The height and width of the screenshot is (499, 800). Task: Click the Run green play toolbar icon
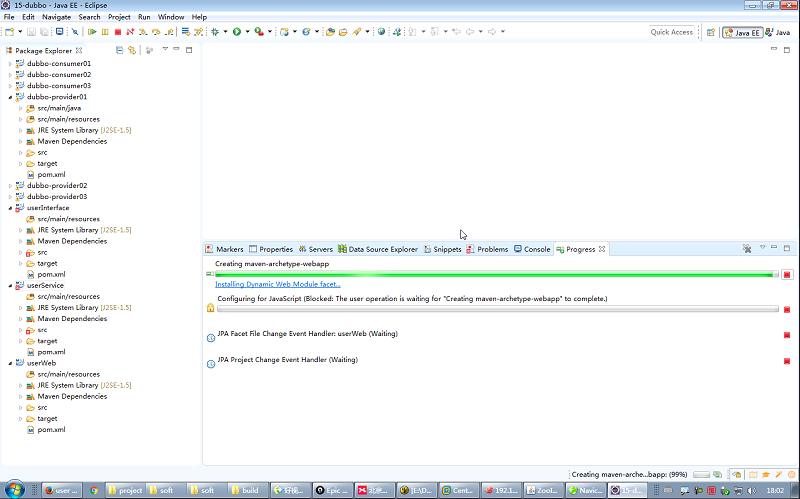click(x=236, y=32)
